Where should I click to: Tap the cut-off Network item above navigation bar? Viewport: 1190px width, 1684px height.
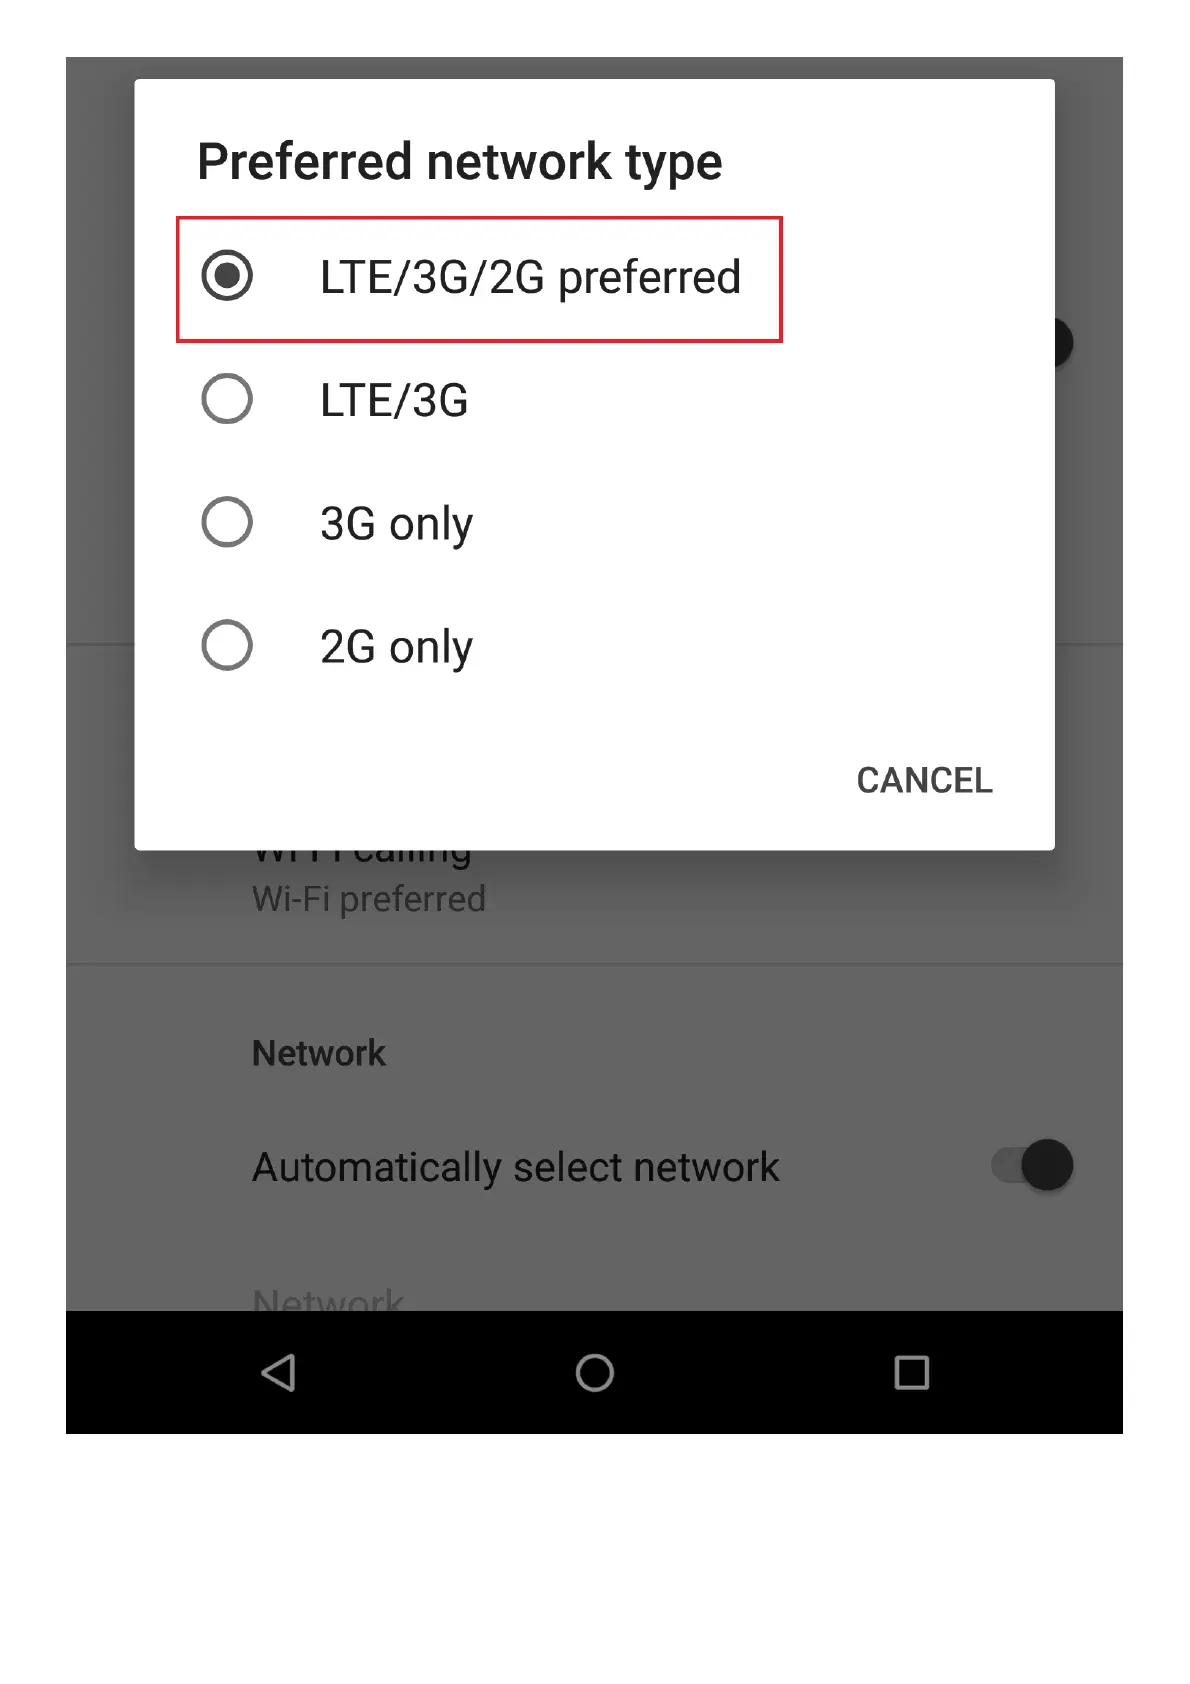coord(328,1298)
